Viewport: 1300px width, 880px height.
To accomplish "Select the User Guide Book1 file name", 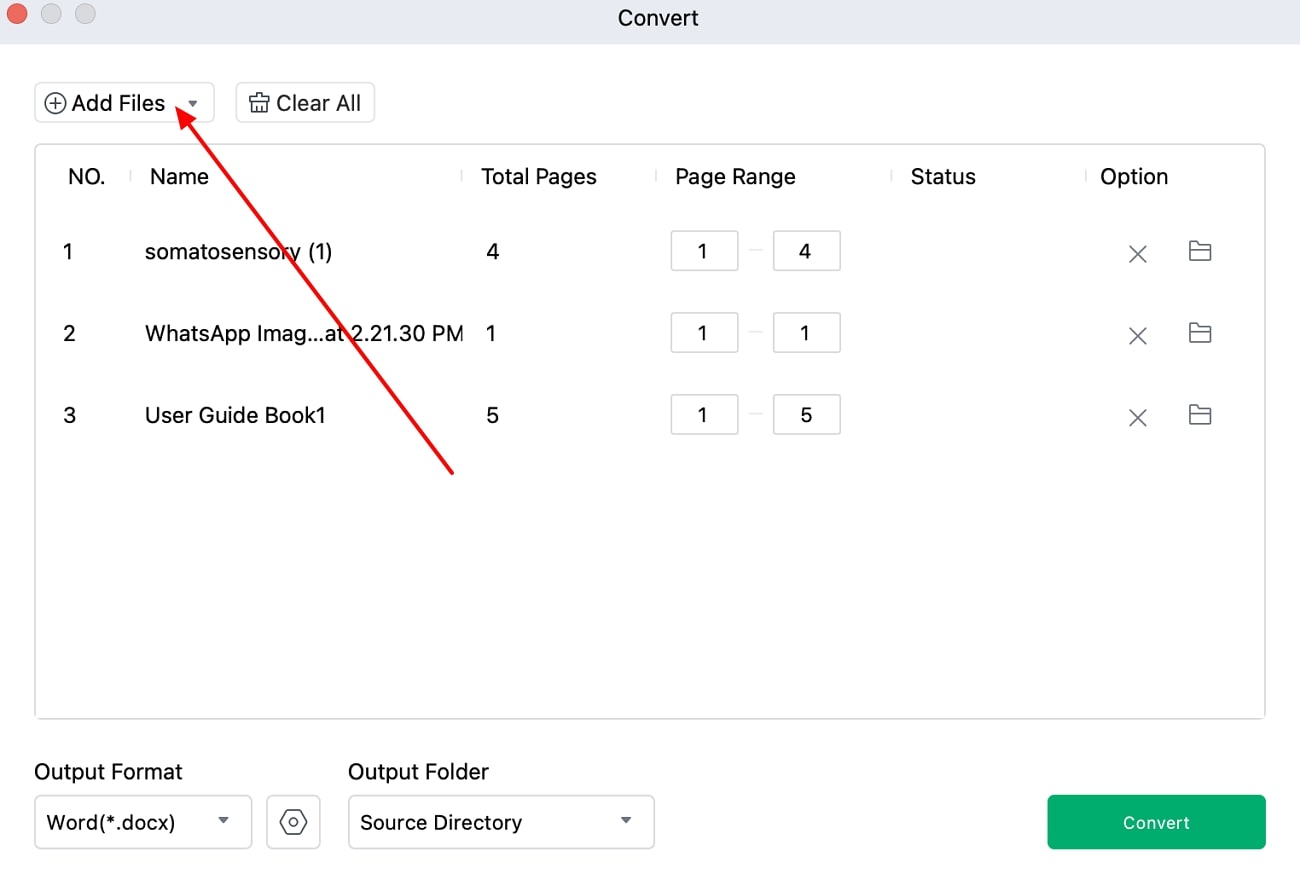I will [x=235, y=416].
